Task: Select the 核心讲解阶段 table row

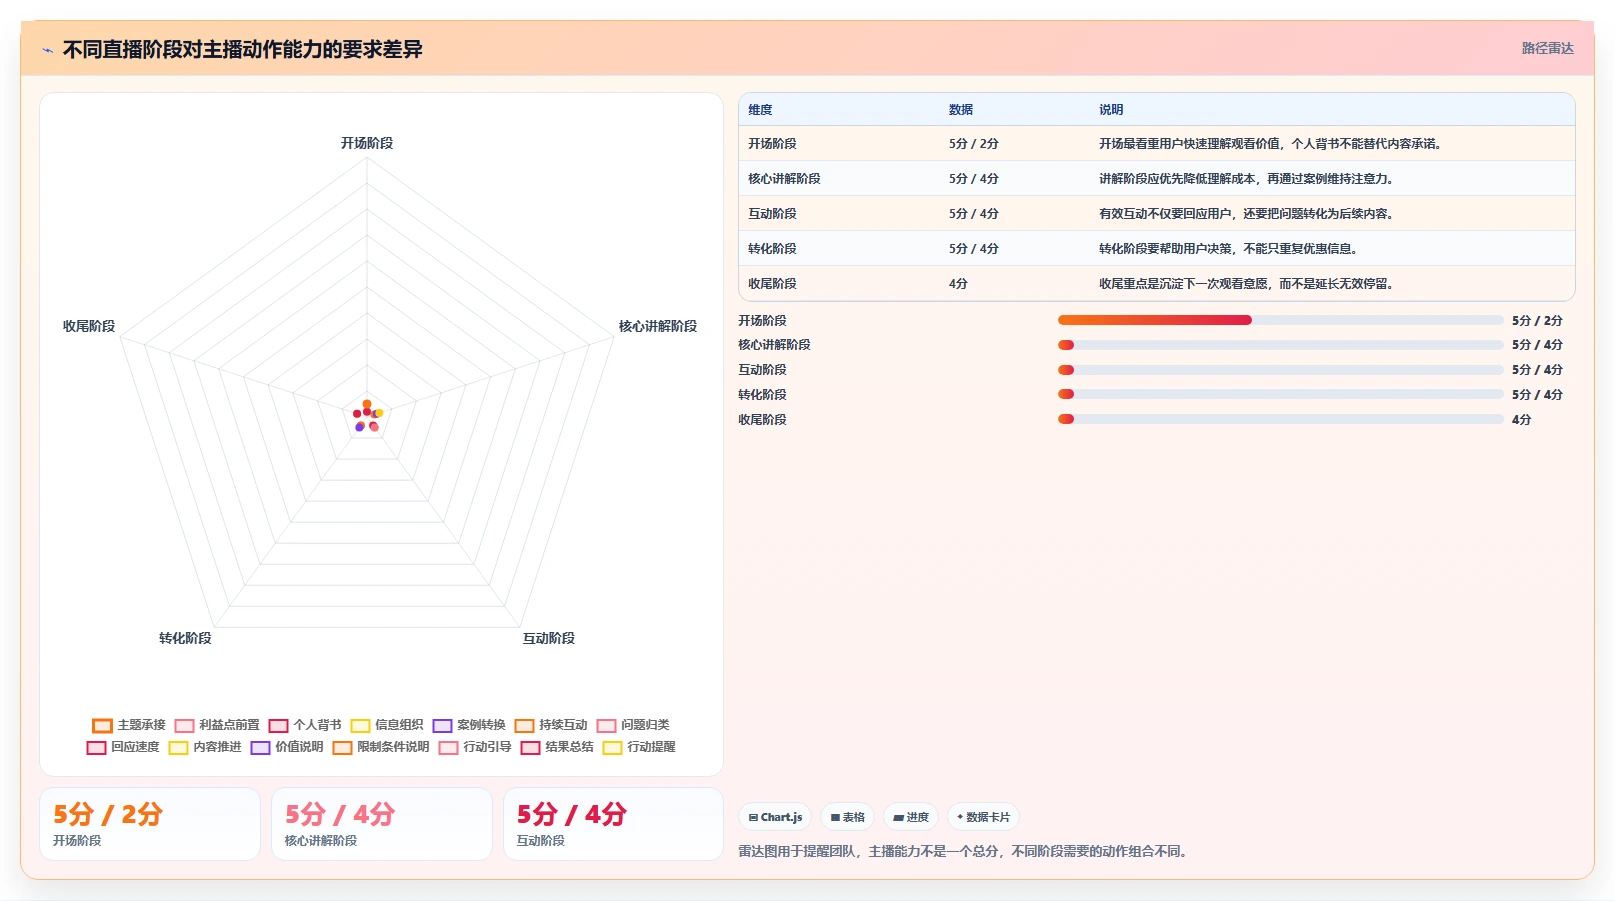Action: 1157,179
